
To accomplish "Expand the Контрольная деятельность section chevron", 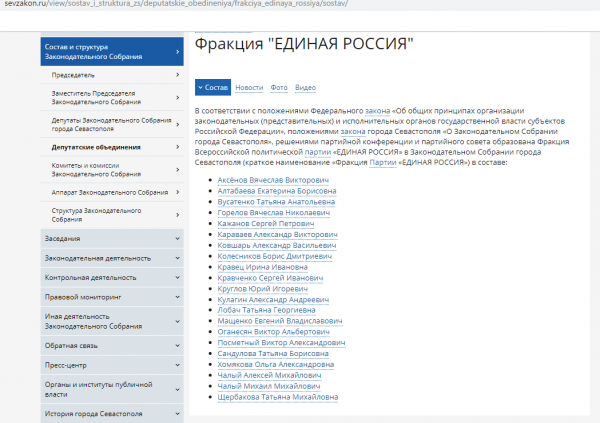I will (x=178, y=278).
